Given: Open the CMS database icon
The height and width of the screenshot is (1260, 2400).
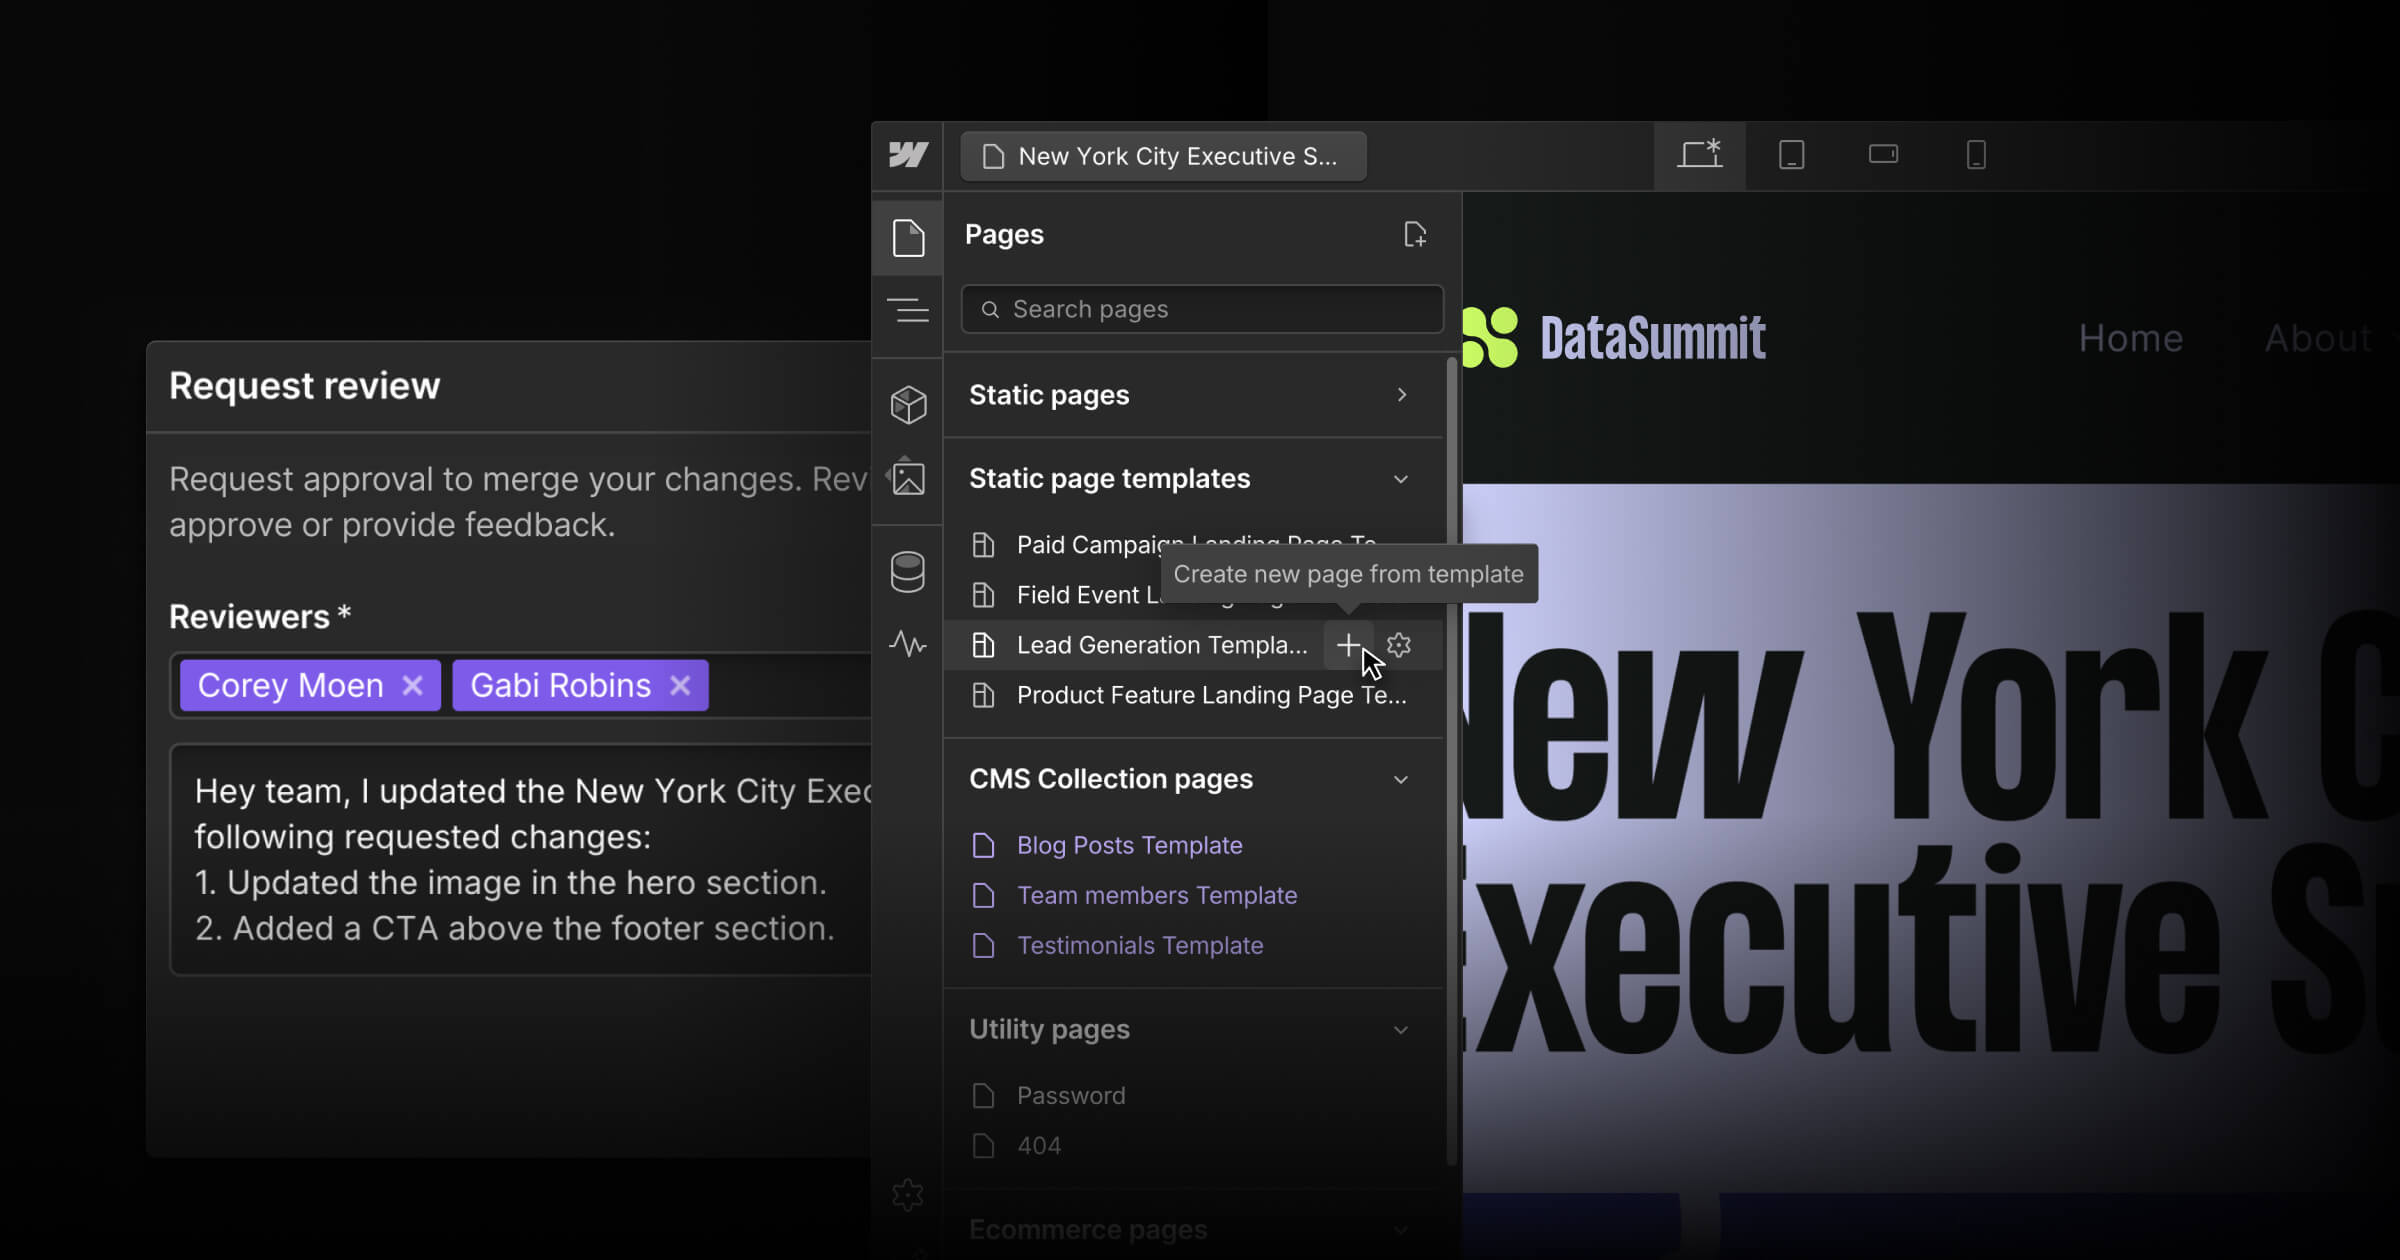Looking at the screenshot, I should (908, 572).
